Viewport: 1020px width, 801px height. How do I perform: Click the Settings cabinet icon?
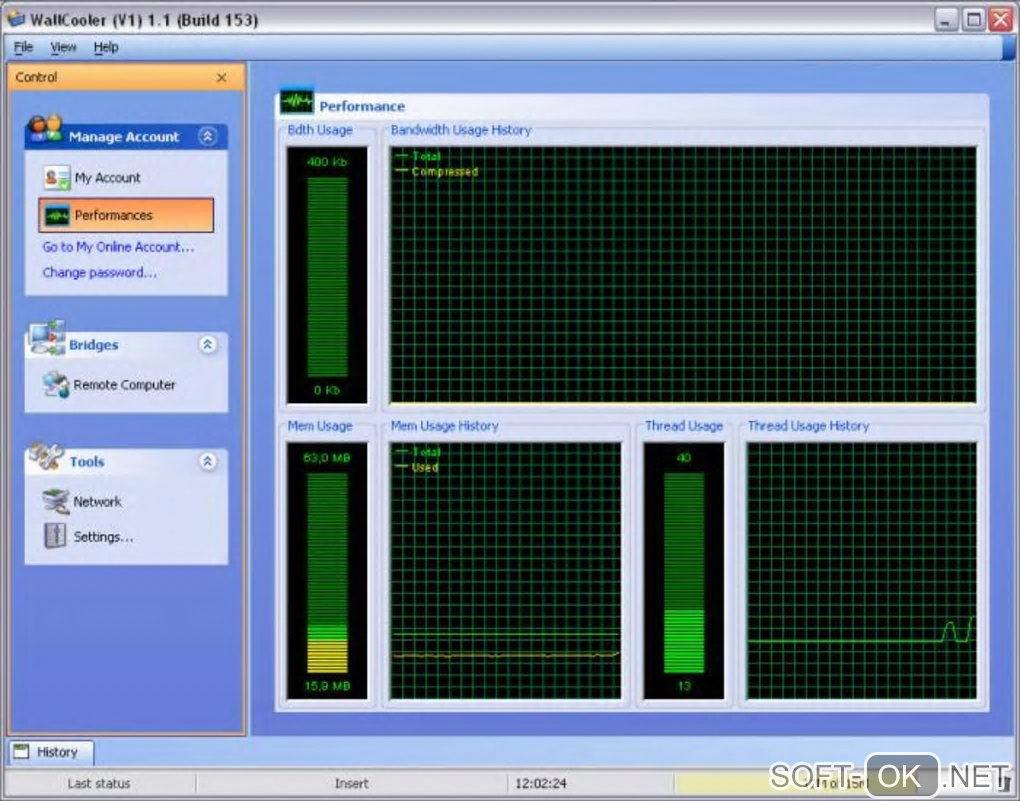point(55,536)
